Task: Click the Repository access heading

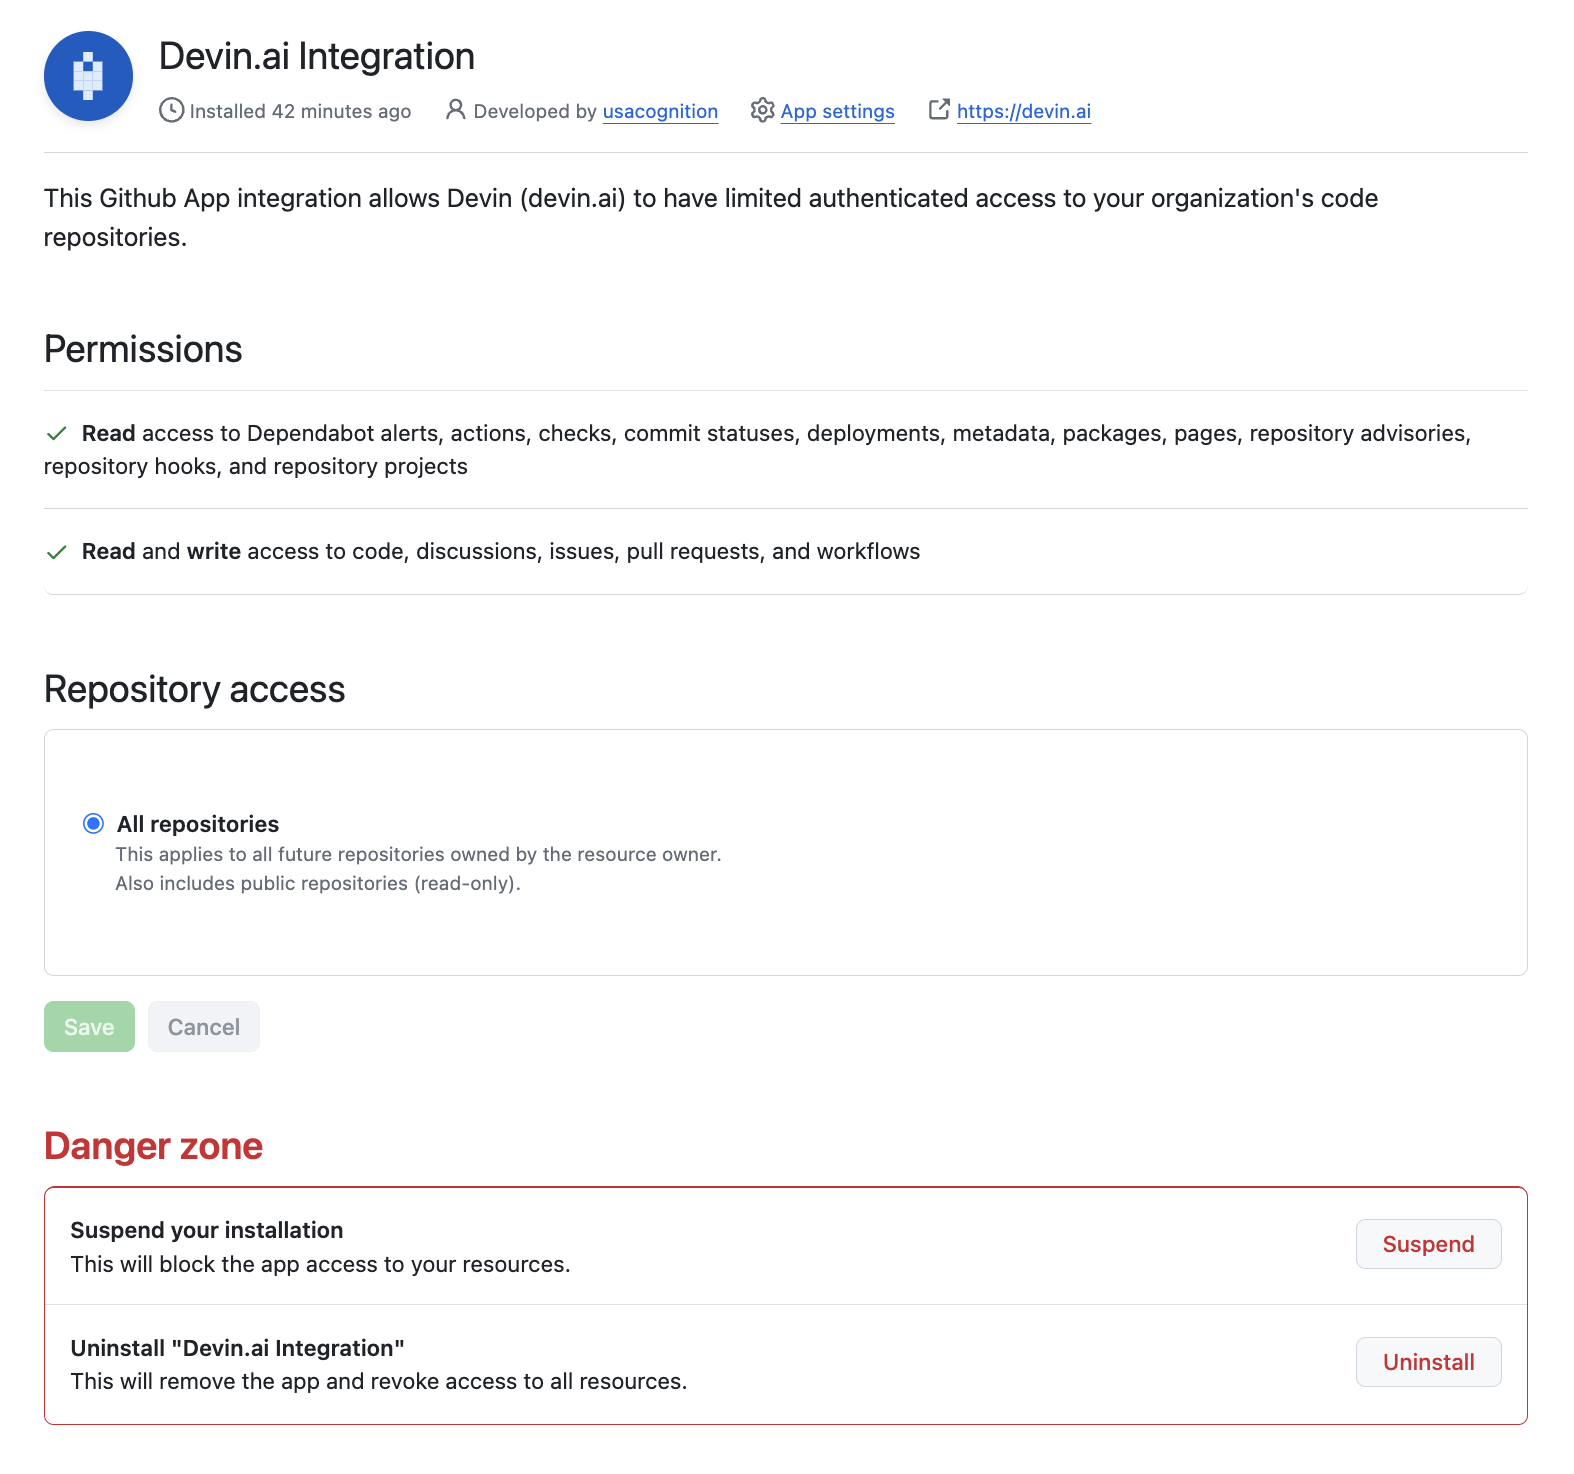Action: point(195,689)
